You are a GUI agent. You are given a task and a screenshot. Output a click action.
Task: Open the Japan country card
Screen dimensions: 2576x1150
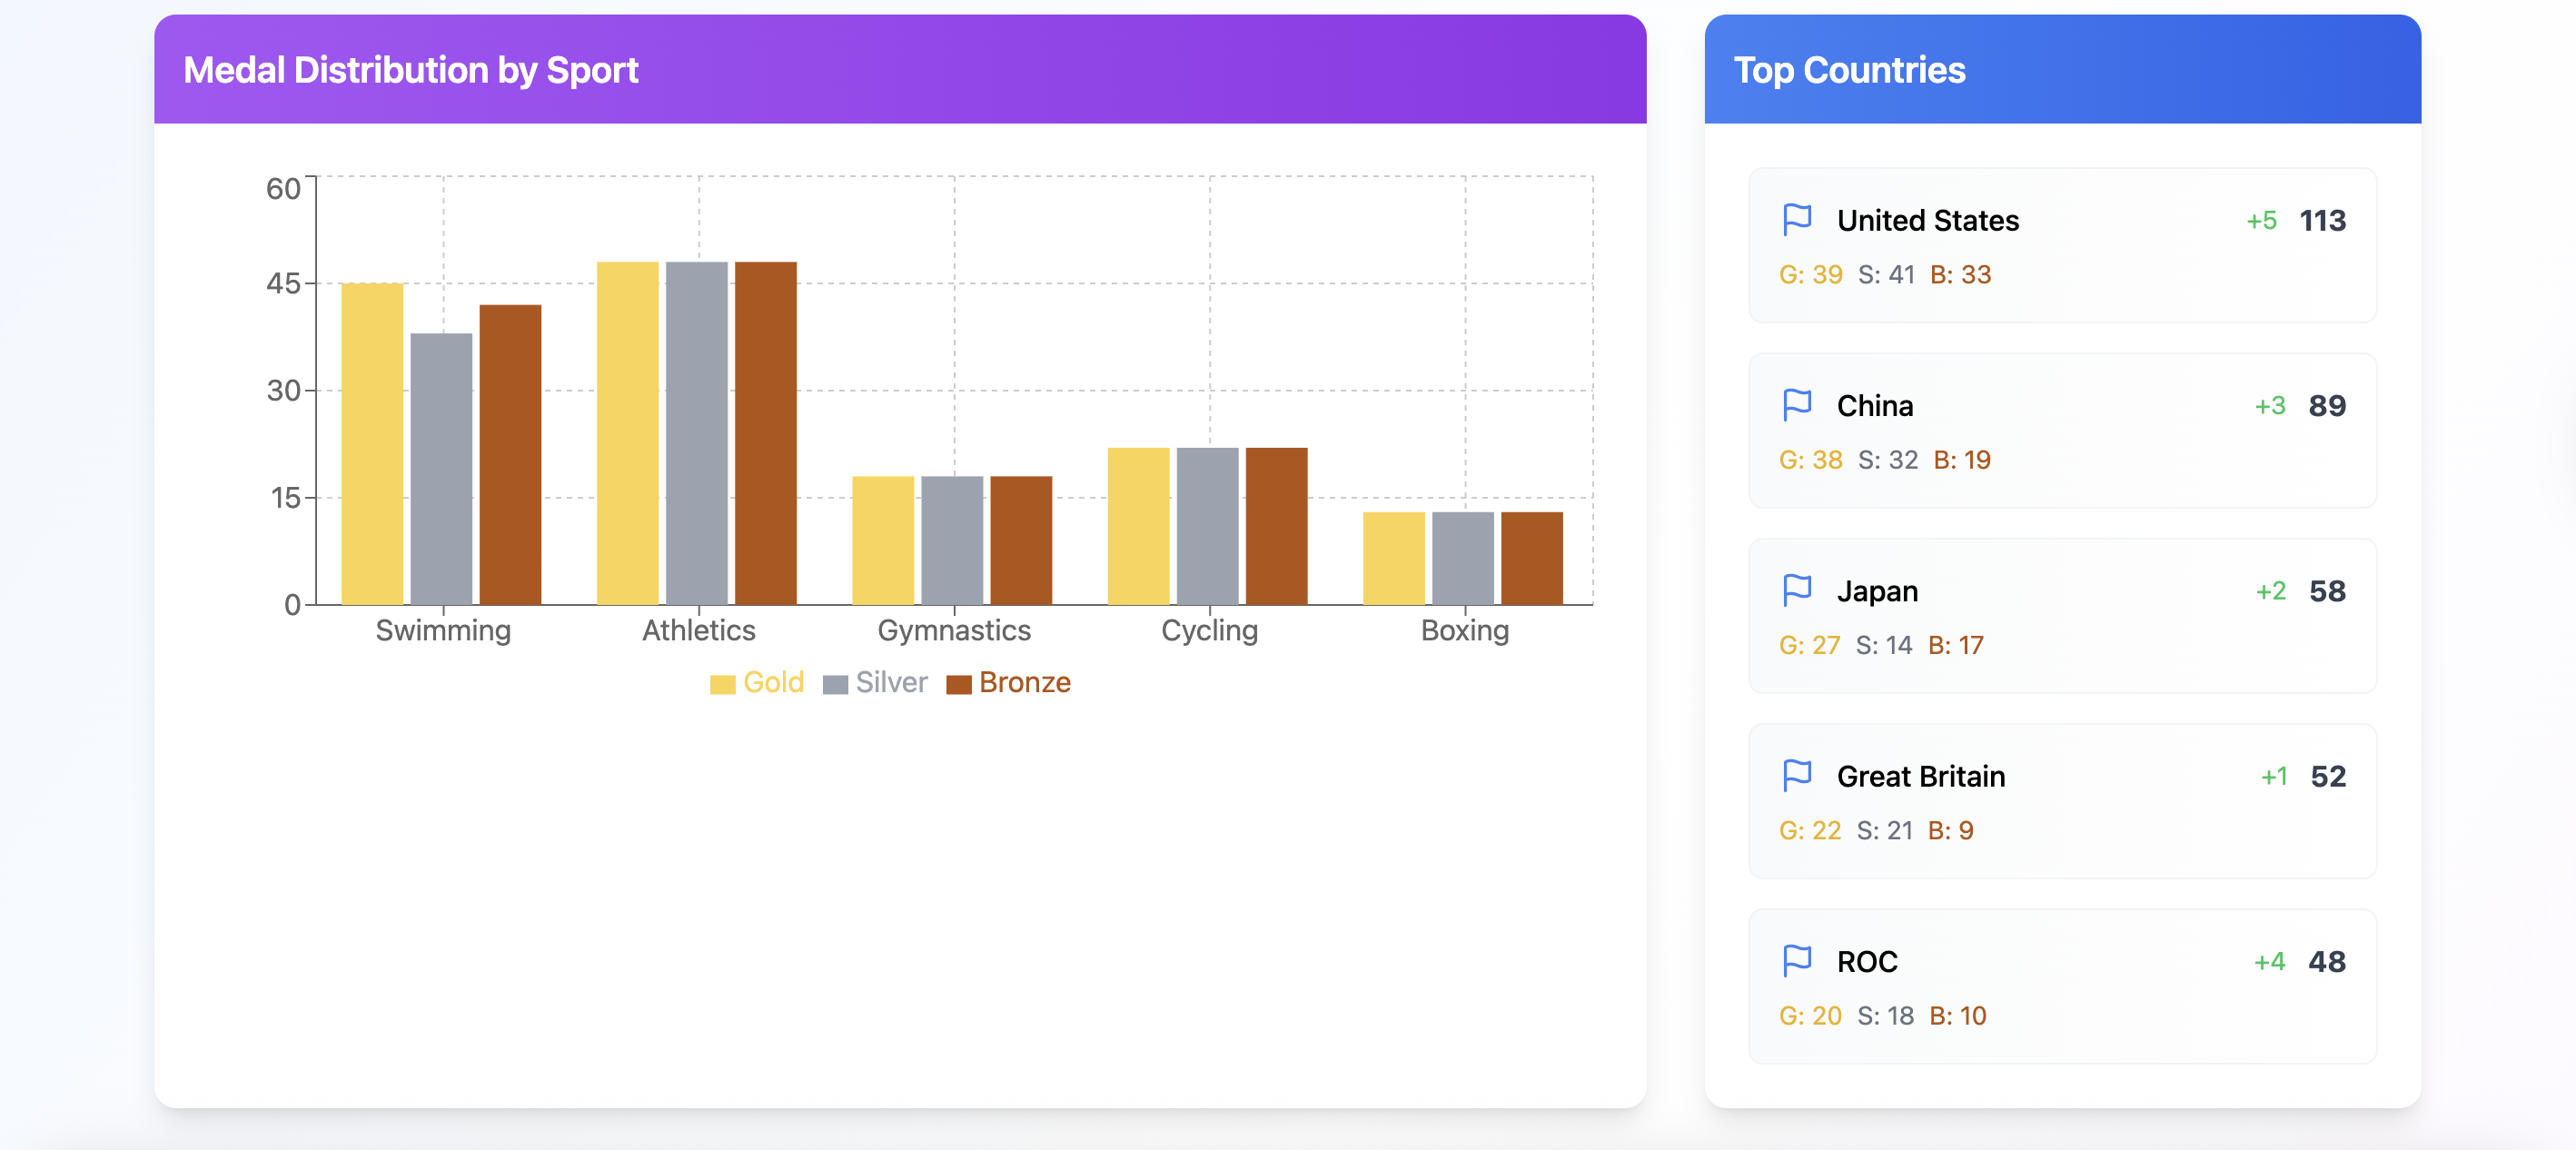(2062, 616)
